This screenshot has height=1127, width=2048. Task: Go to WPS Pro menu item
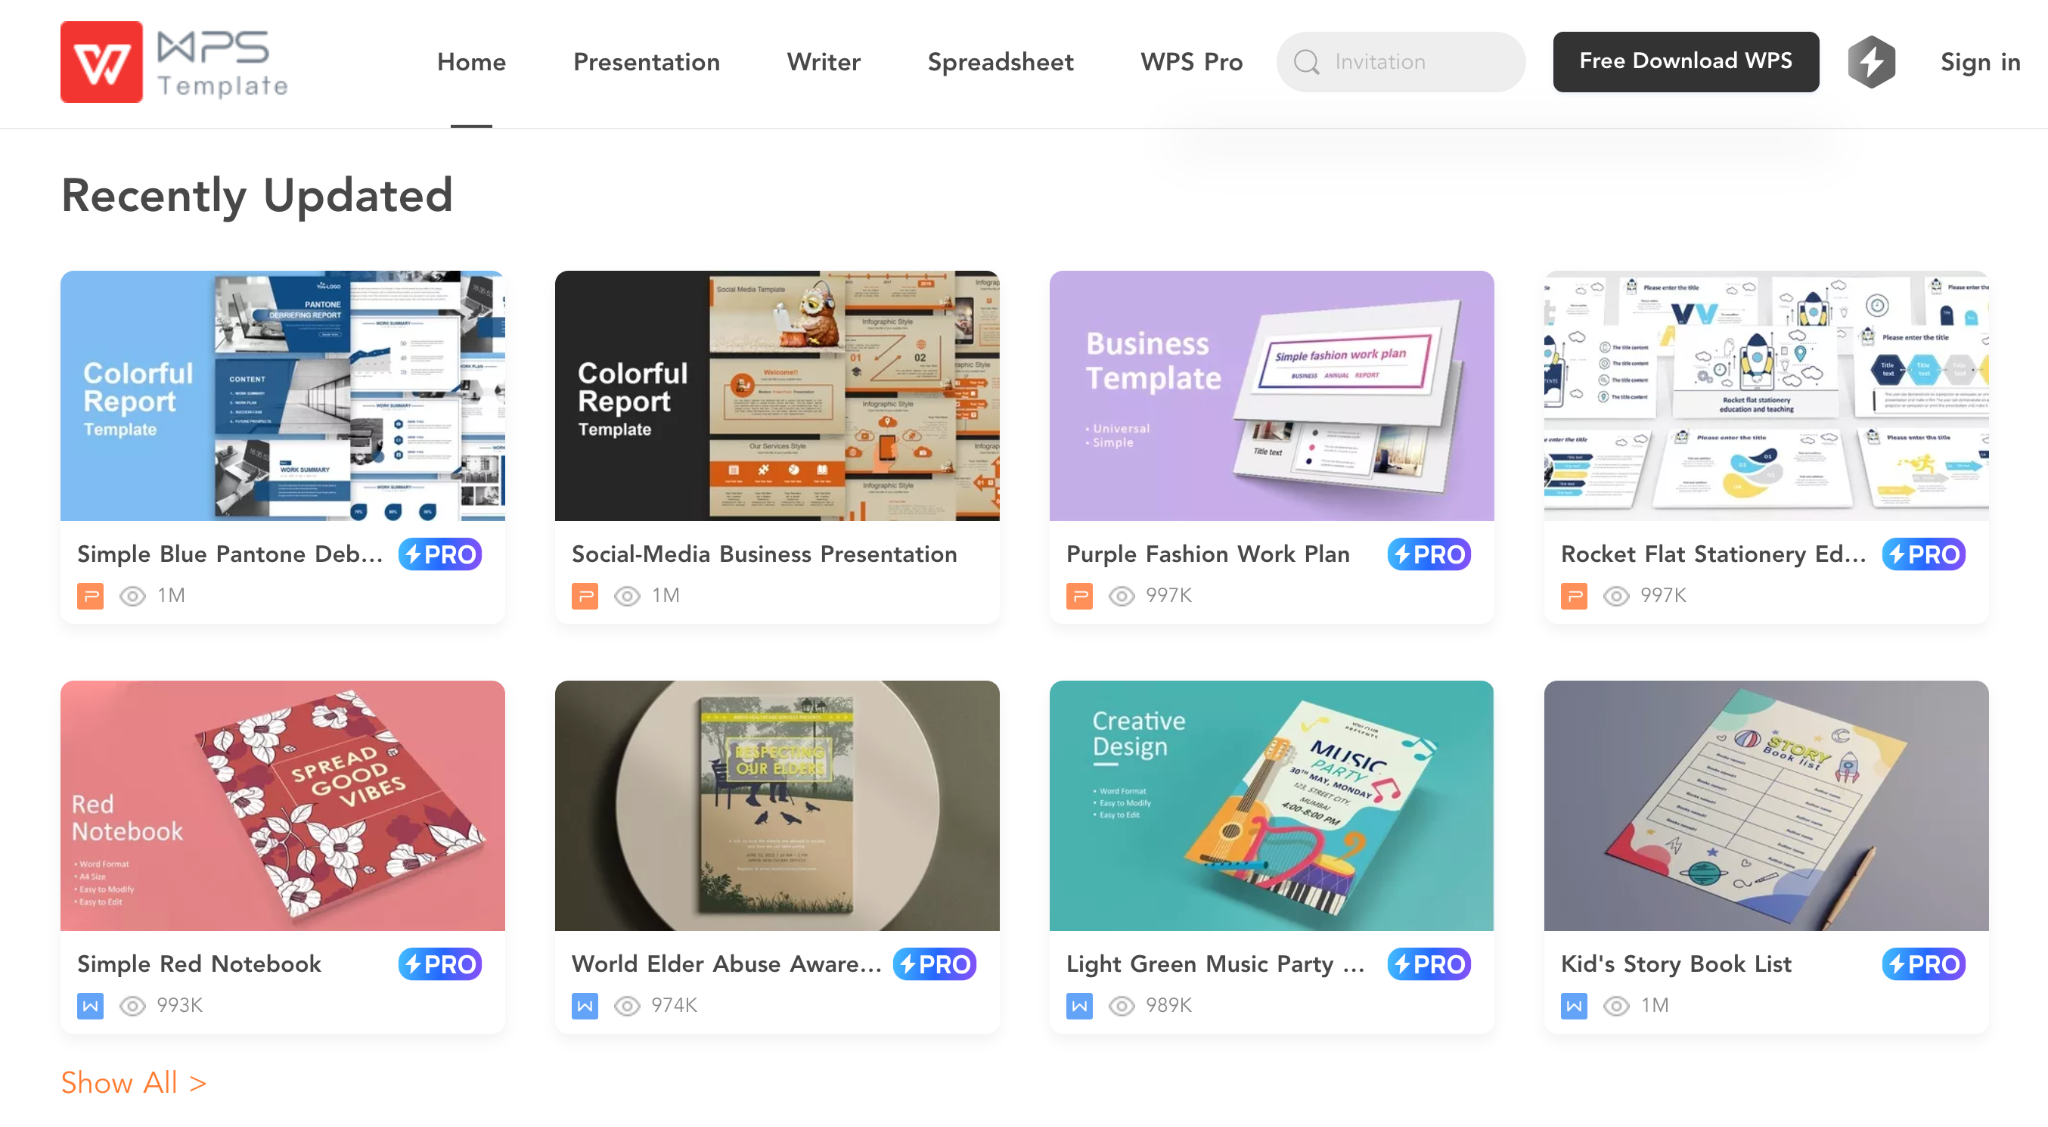click(x=1191, y=62)
